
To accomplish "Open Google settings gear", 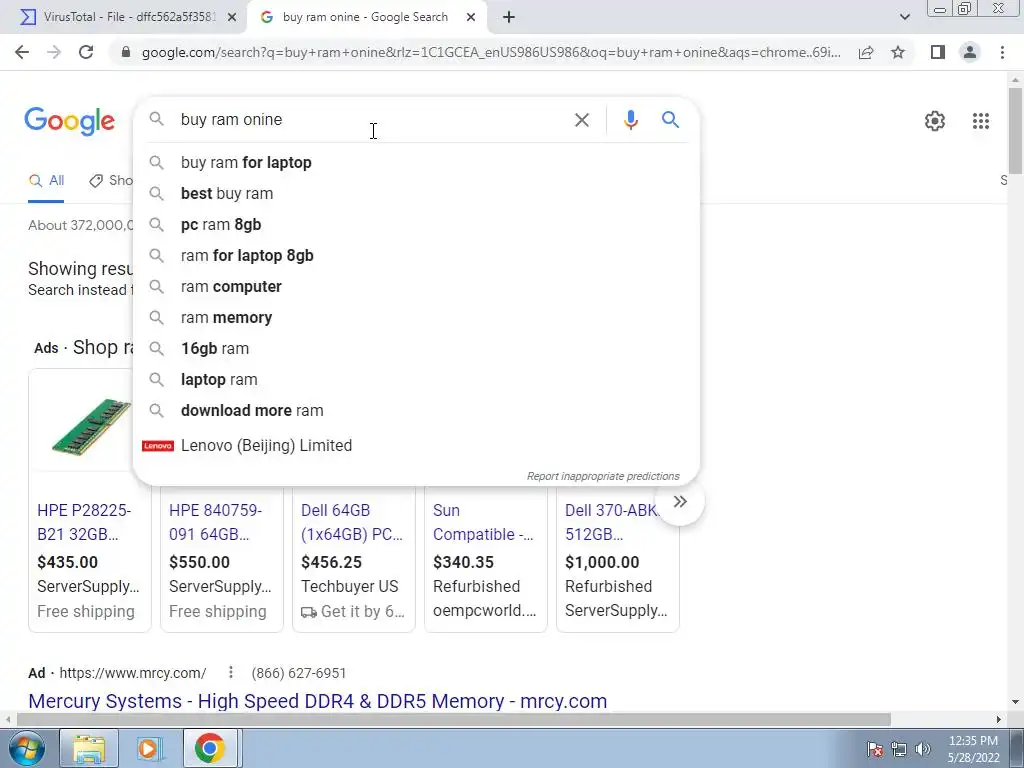I will (x=935, y=121).
